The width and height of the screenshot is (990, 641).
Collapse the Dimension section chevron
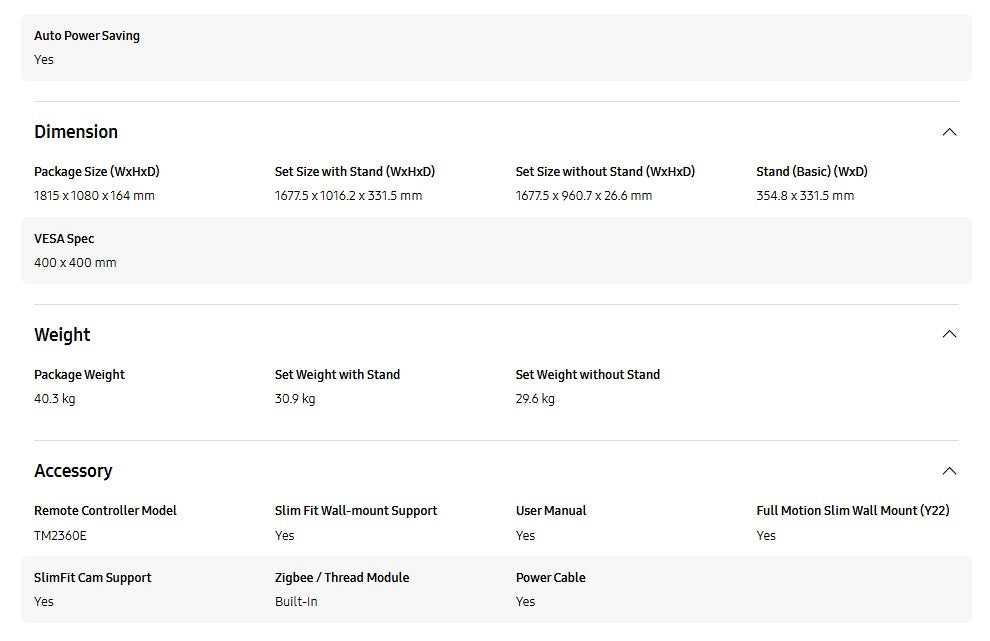[x=949, y=132]
